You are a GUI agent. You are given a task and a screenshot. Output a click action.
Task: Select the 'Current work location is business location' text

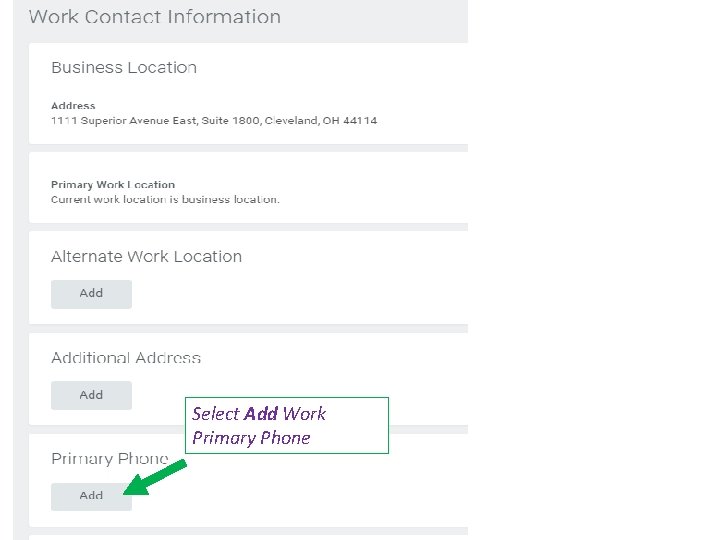(165, 199)
